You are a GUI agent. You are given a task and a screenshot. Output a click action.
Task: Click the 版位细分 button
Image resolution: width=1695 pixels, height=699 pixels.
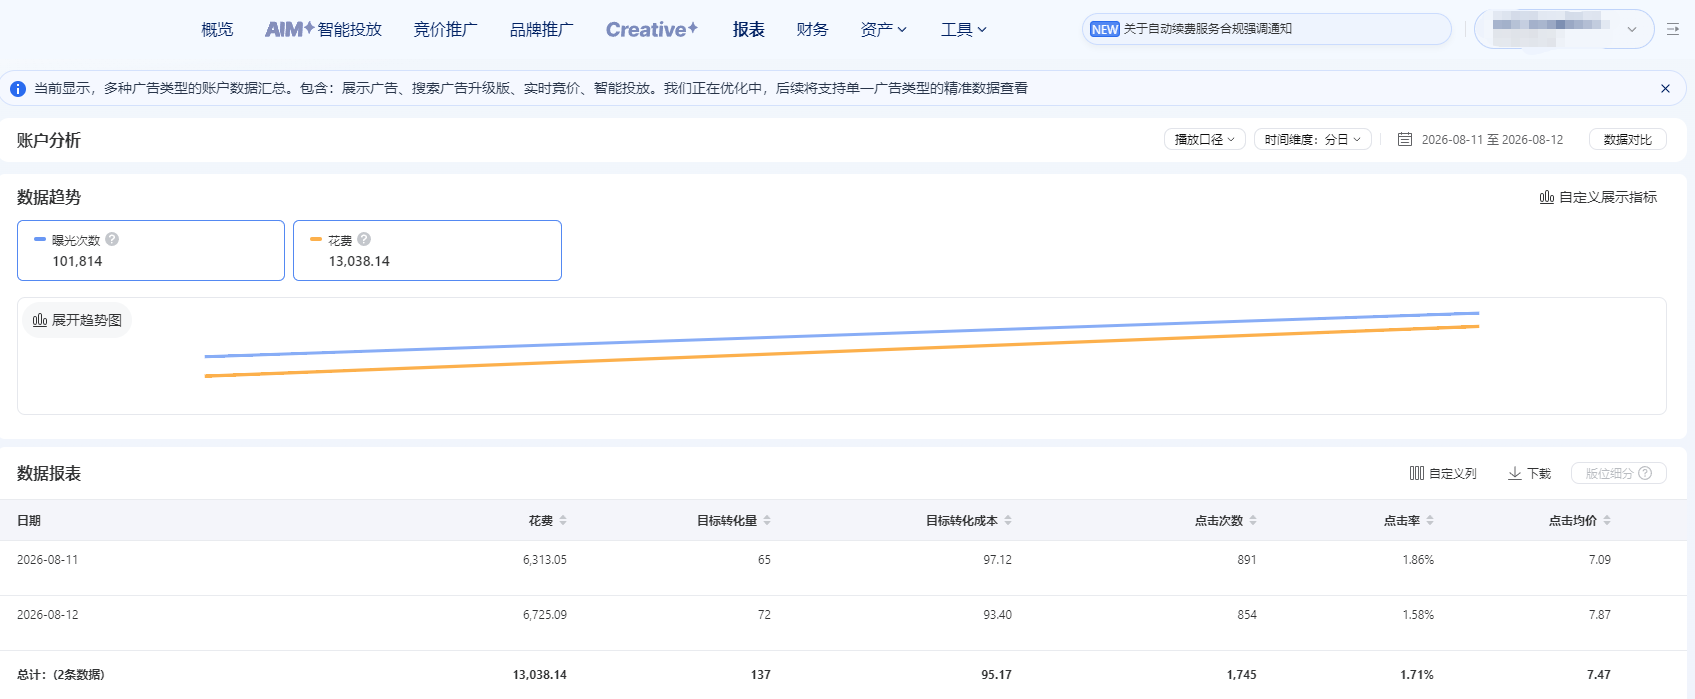[x=1618, y=473]
